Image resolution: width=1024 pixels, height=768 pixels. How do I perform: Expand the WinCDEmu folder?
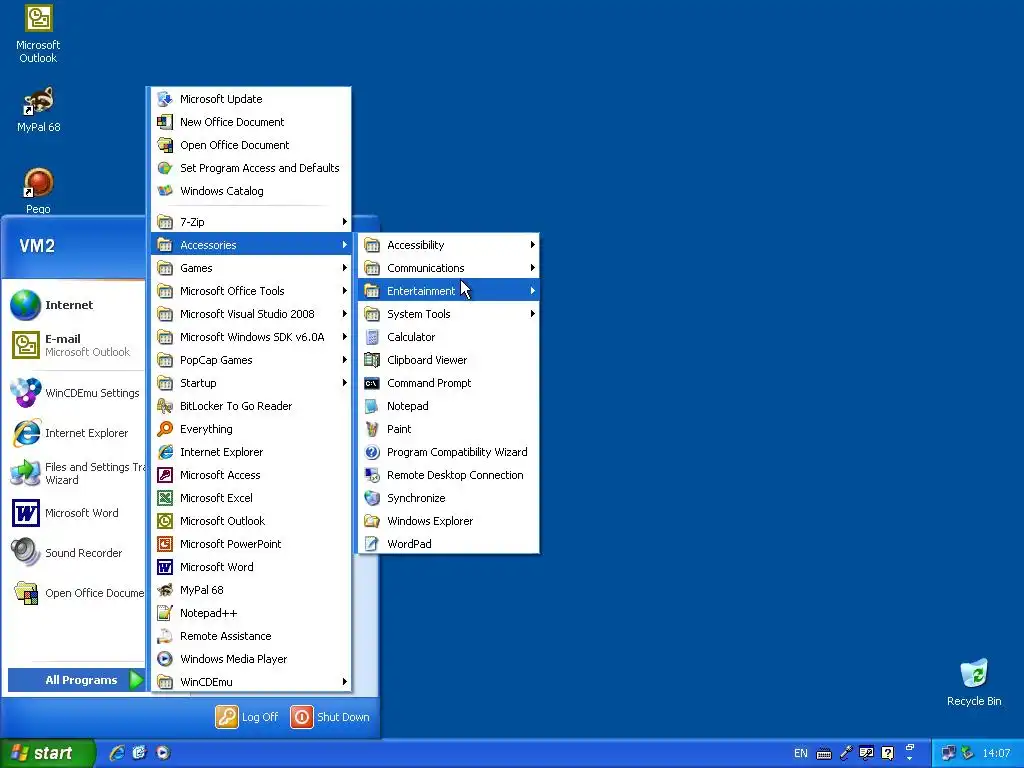[251, 682]
